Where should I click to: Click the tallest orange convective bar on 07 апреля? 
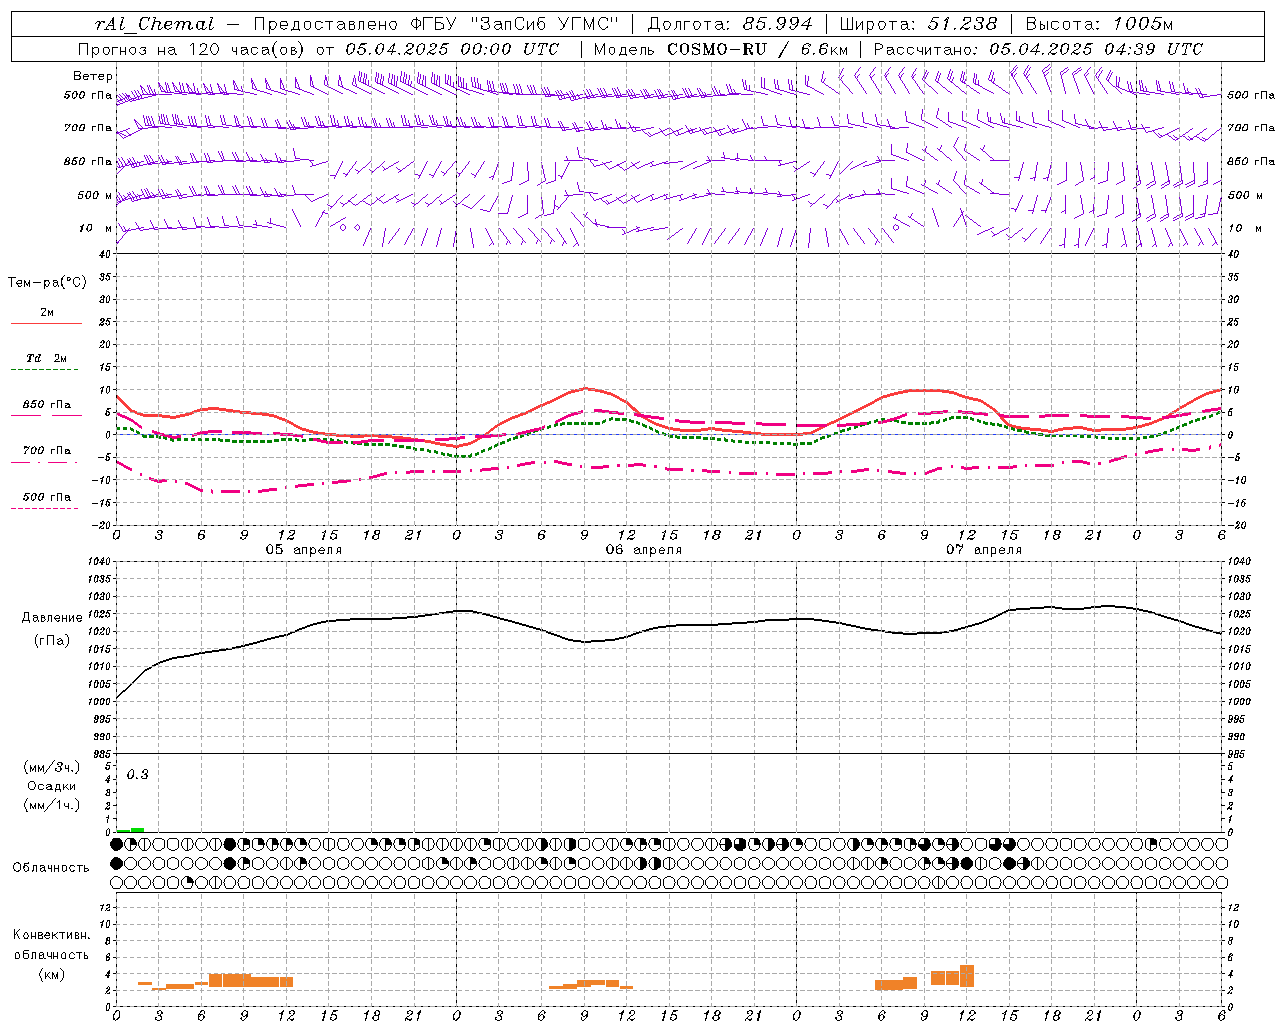pyautogui.click(x=967, y=976)
